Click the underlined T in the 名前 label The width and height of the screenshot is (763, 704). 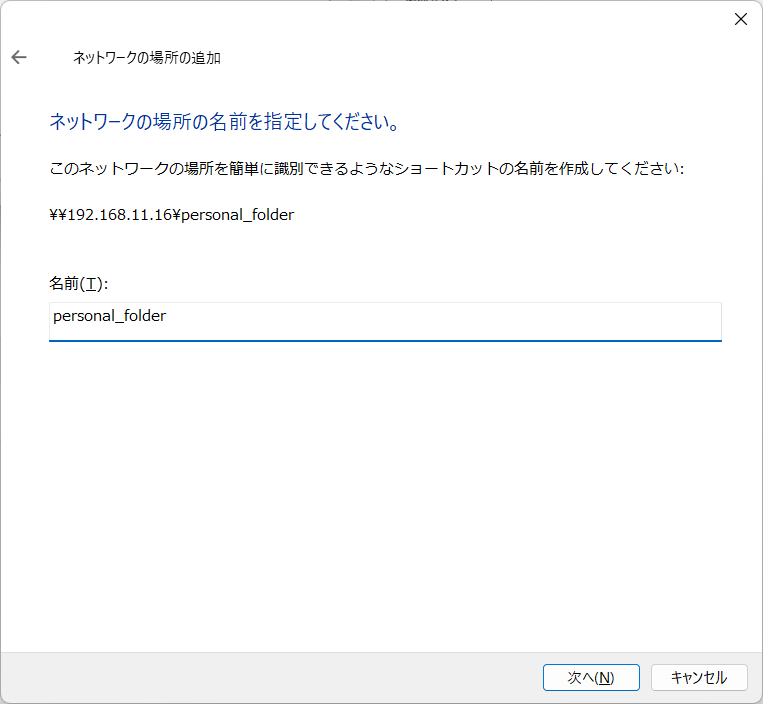click(x=91, y=284)
